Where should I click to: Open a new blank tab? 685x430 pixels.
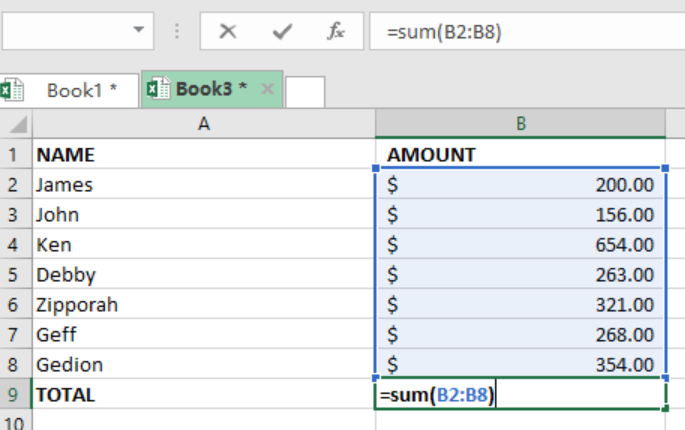coord(305,92)
